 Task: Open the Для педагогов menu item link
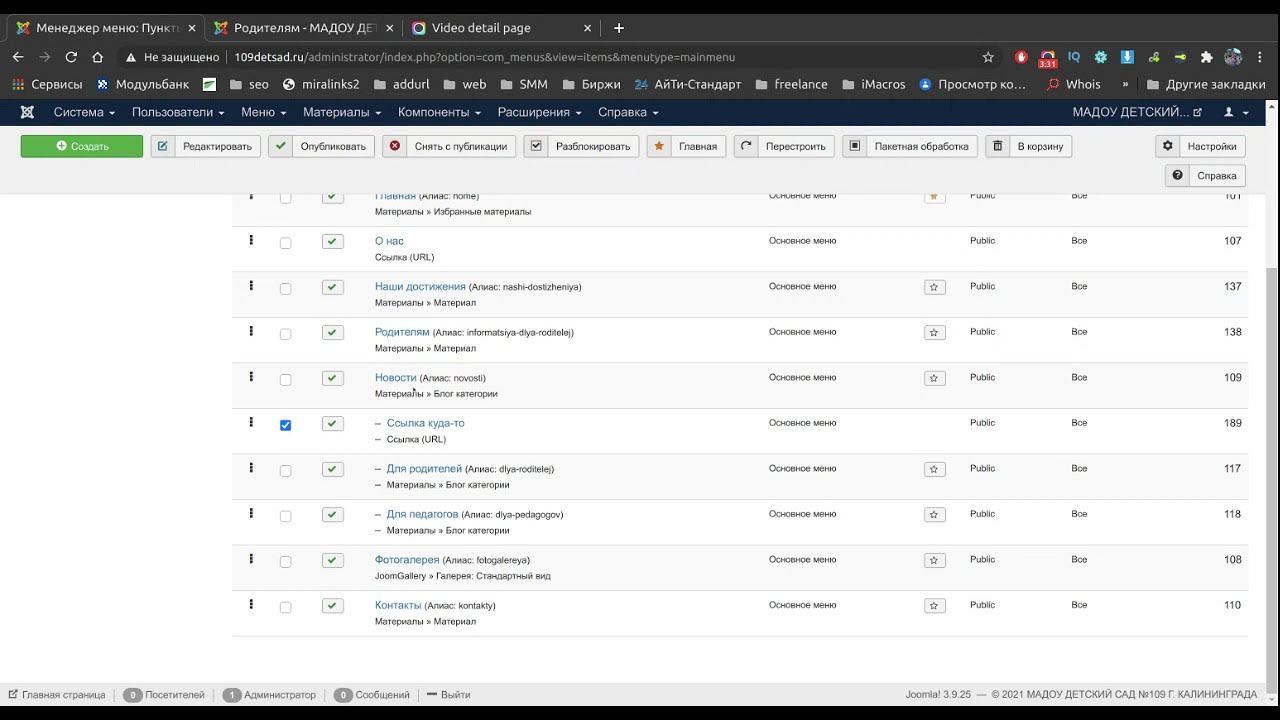pos(422,514)
